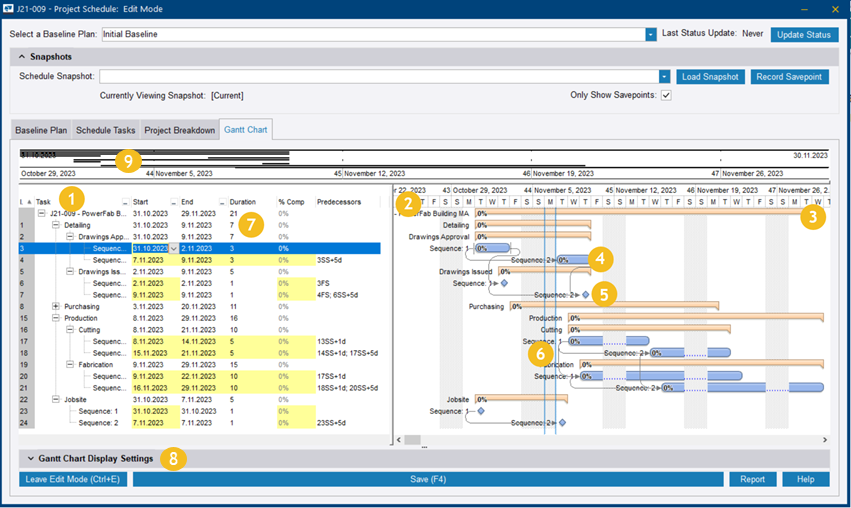This screenshot has height=508, width=851.
Task: Click the Task column filter icon
Action: point(126,202)
